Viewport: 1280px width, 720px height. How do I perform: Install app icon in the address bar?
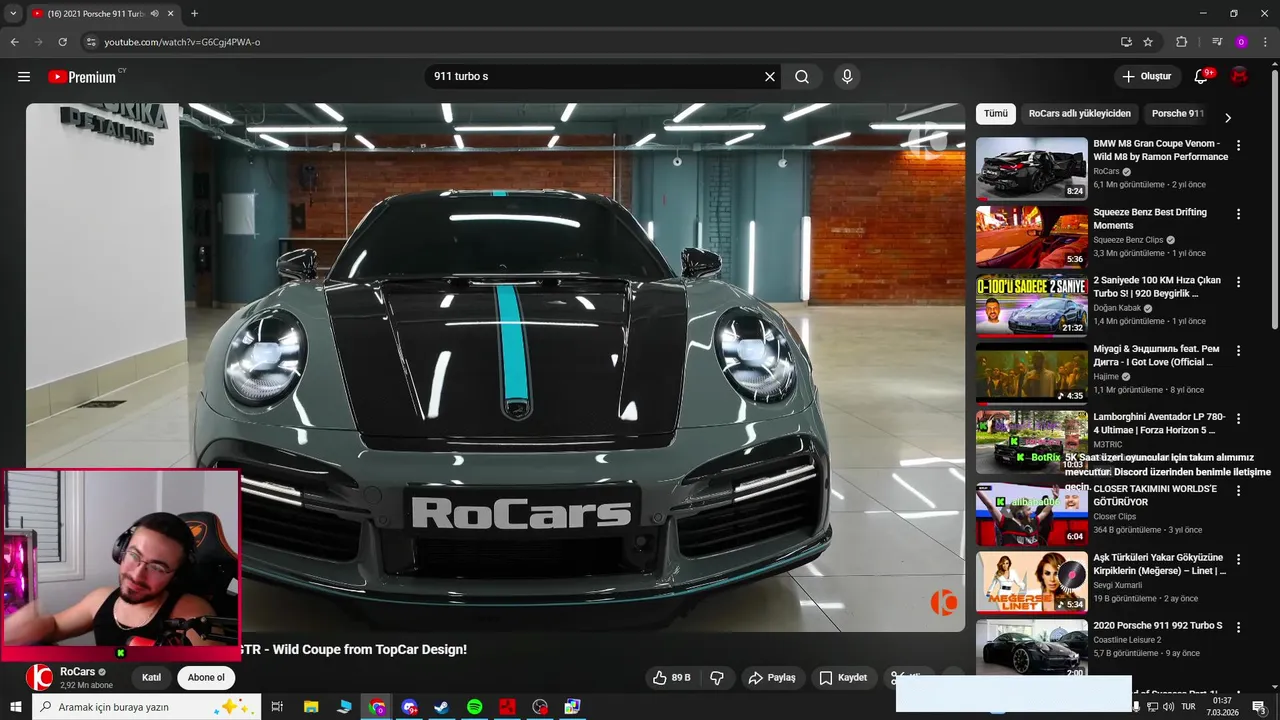coord(1126,42)
